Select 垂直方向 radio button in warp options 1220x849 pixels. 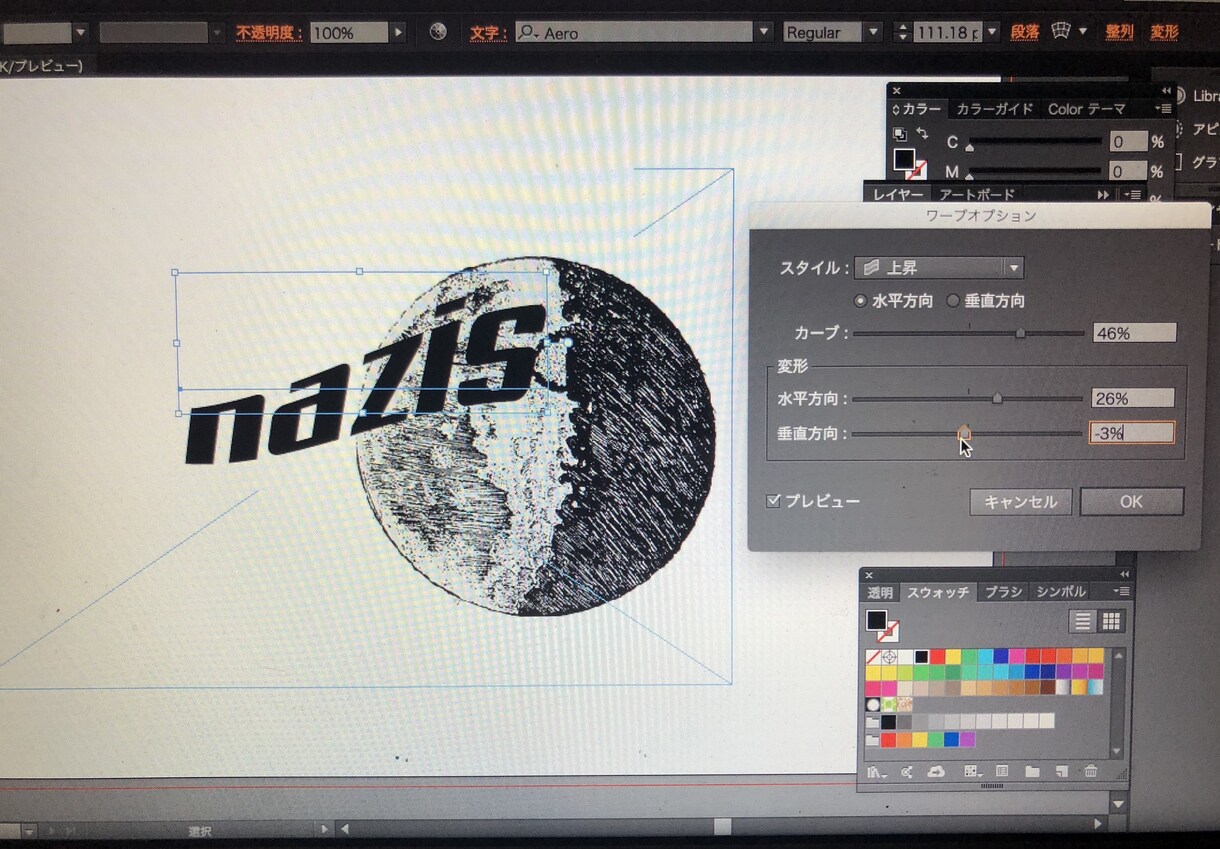[x=953, y=300]
